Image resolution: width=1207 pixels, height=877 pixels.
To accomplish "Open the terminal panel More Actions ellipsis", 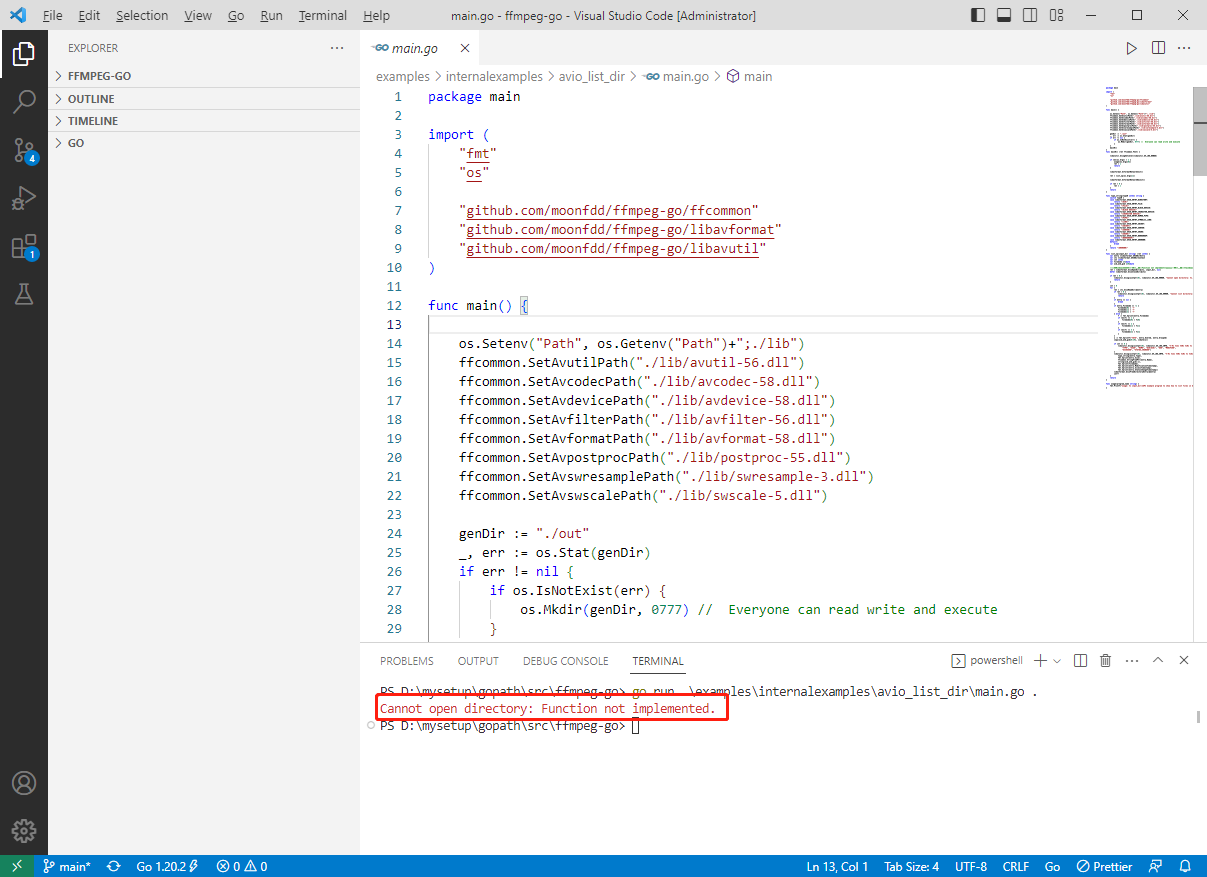I will tap(1132, 660).
